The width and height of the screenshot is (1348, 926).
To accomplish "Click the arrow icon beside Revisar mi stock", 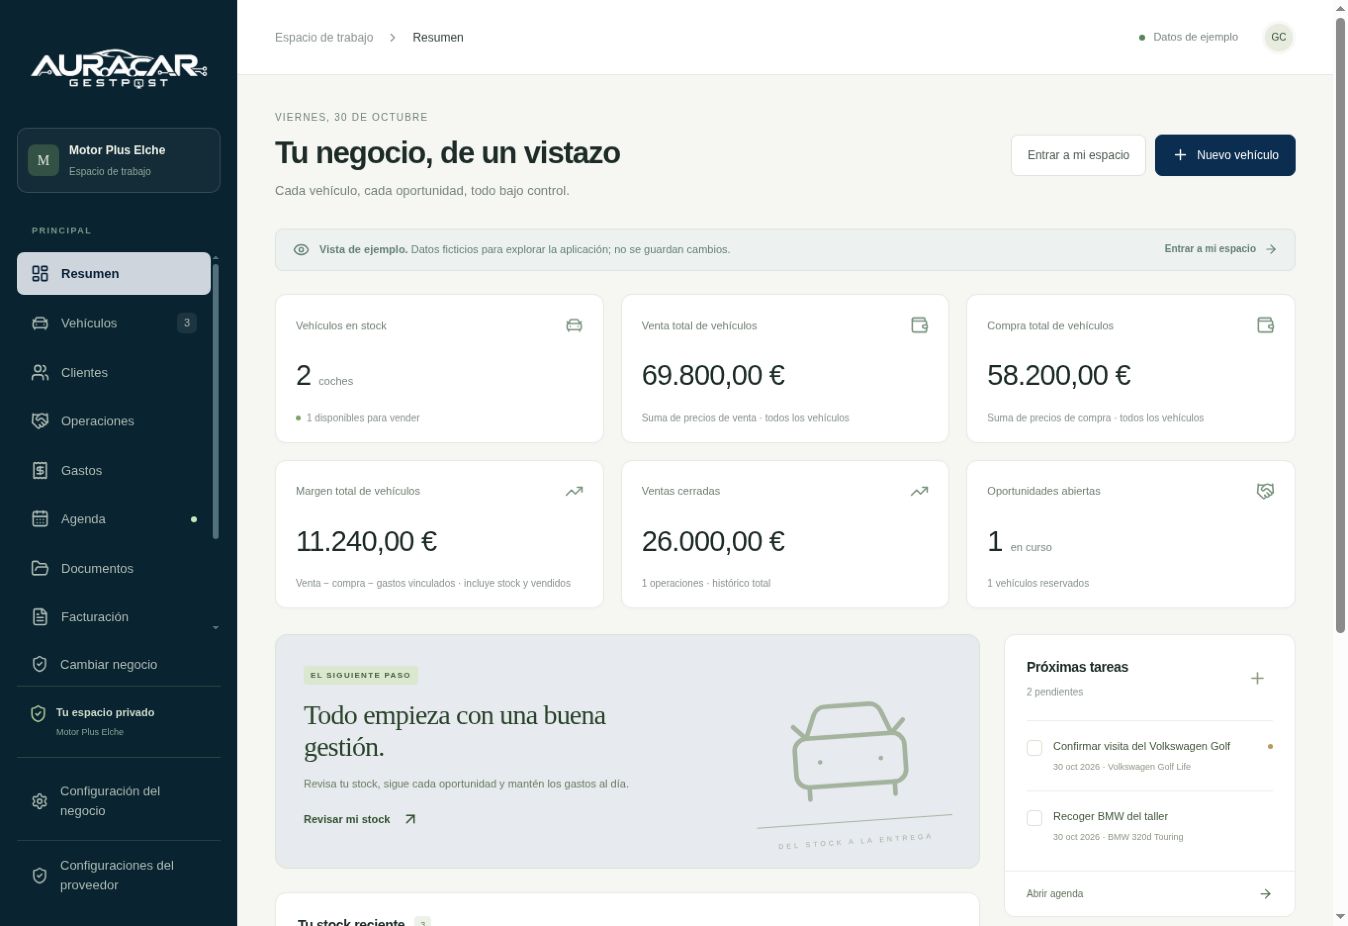I will [x=410, y=819].
